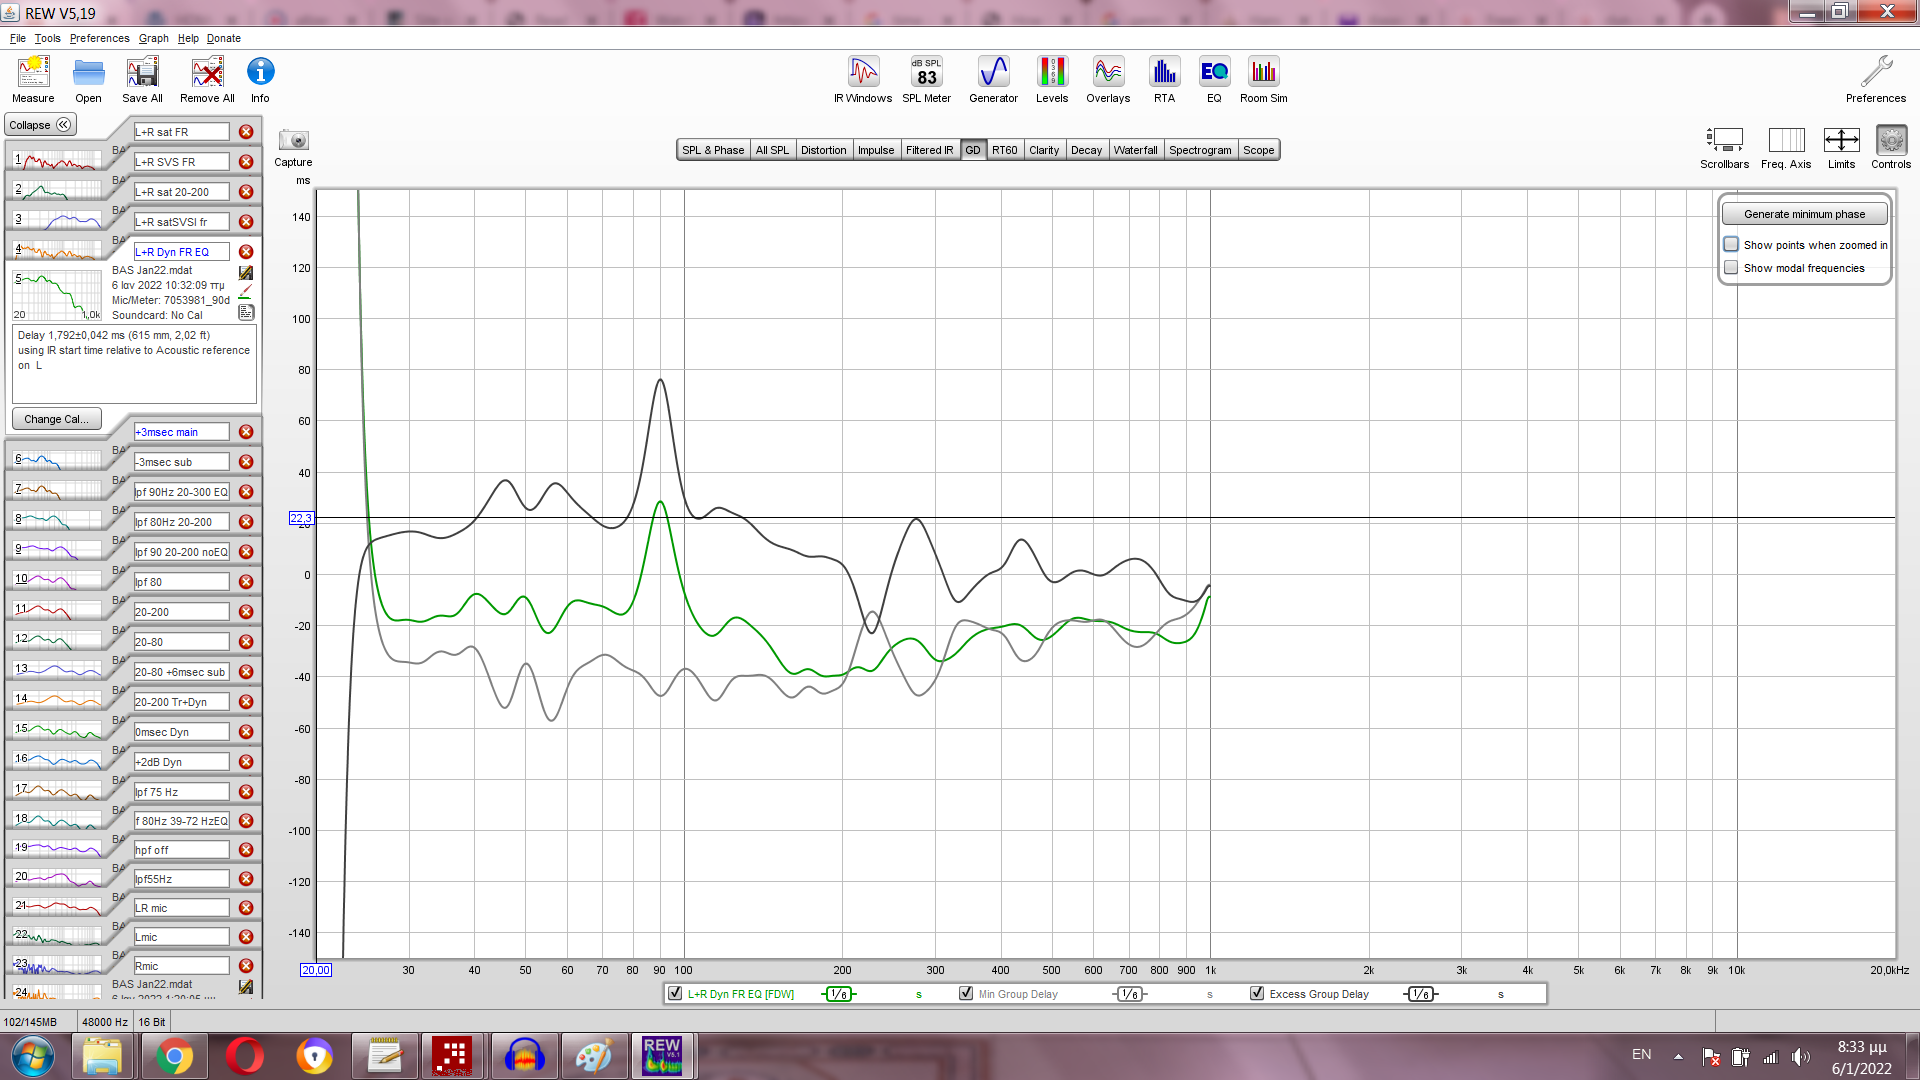Click the taskbar volume speaker icon
Screen dimensions: 1920x1080
(1801, 1056)
